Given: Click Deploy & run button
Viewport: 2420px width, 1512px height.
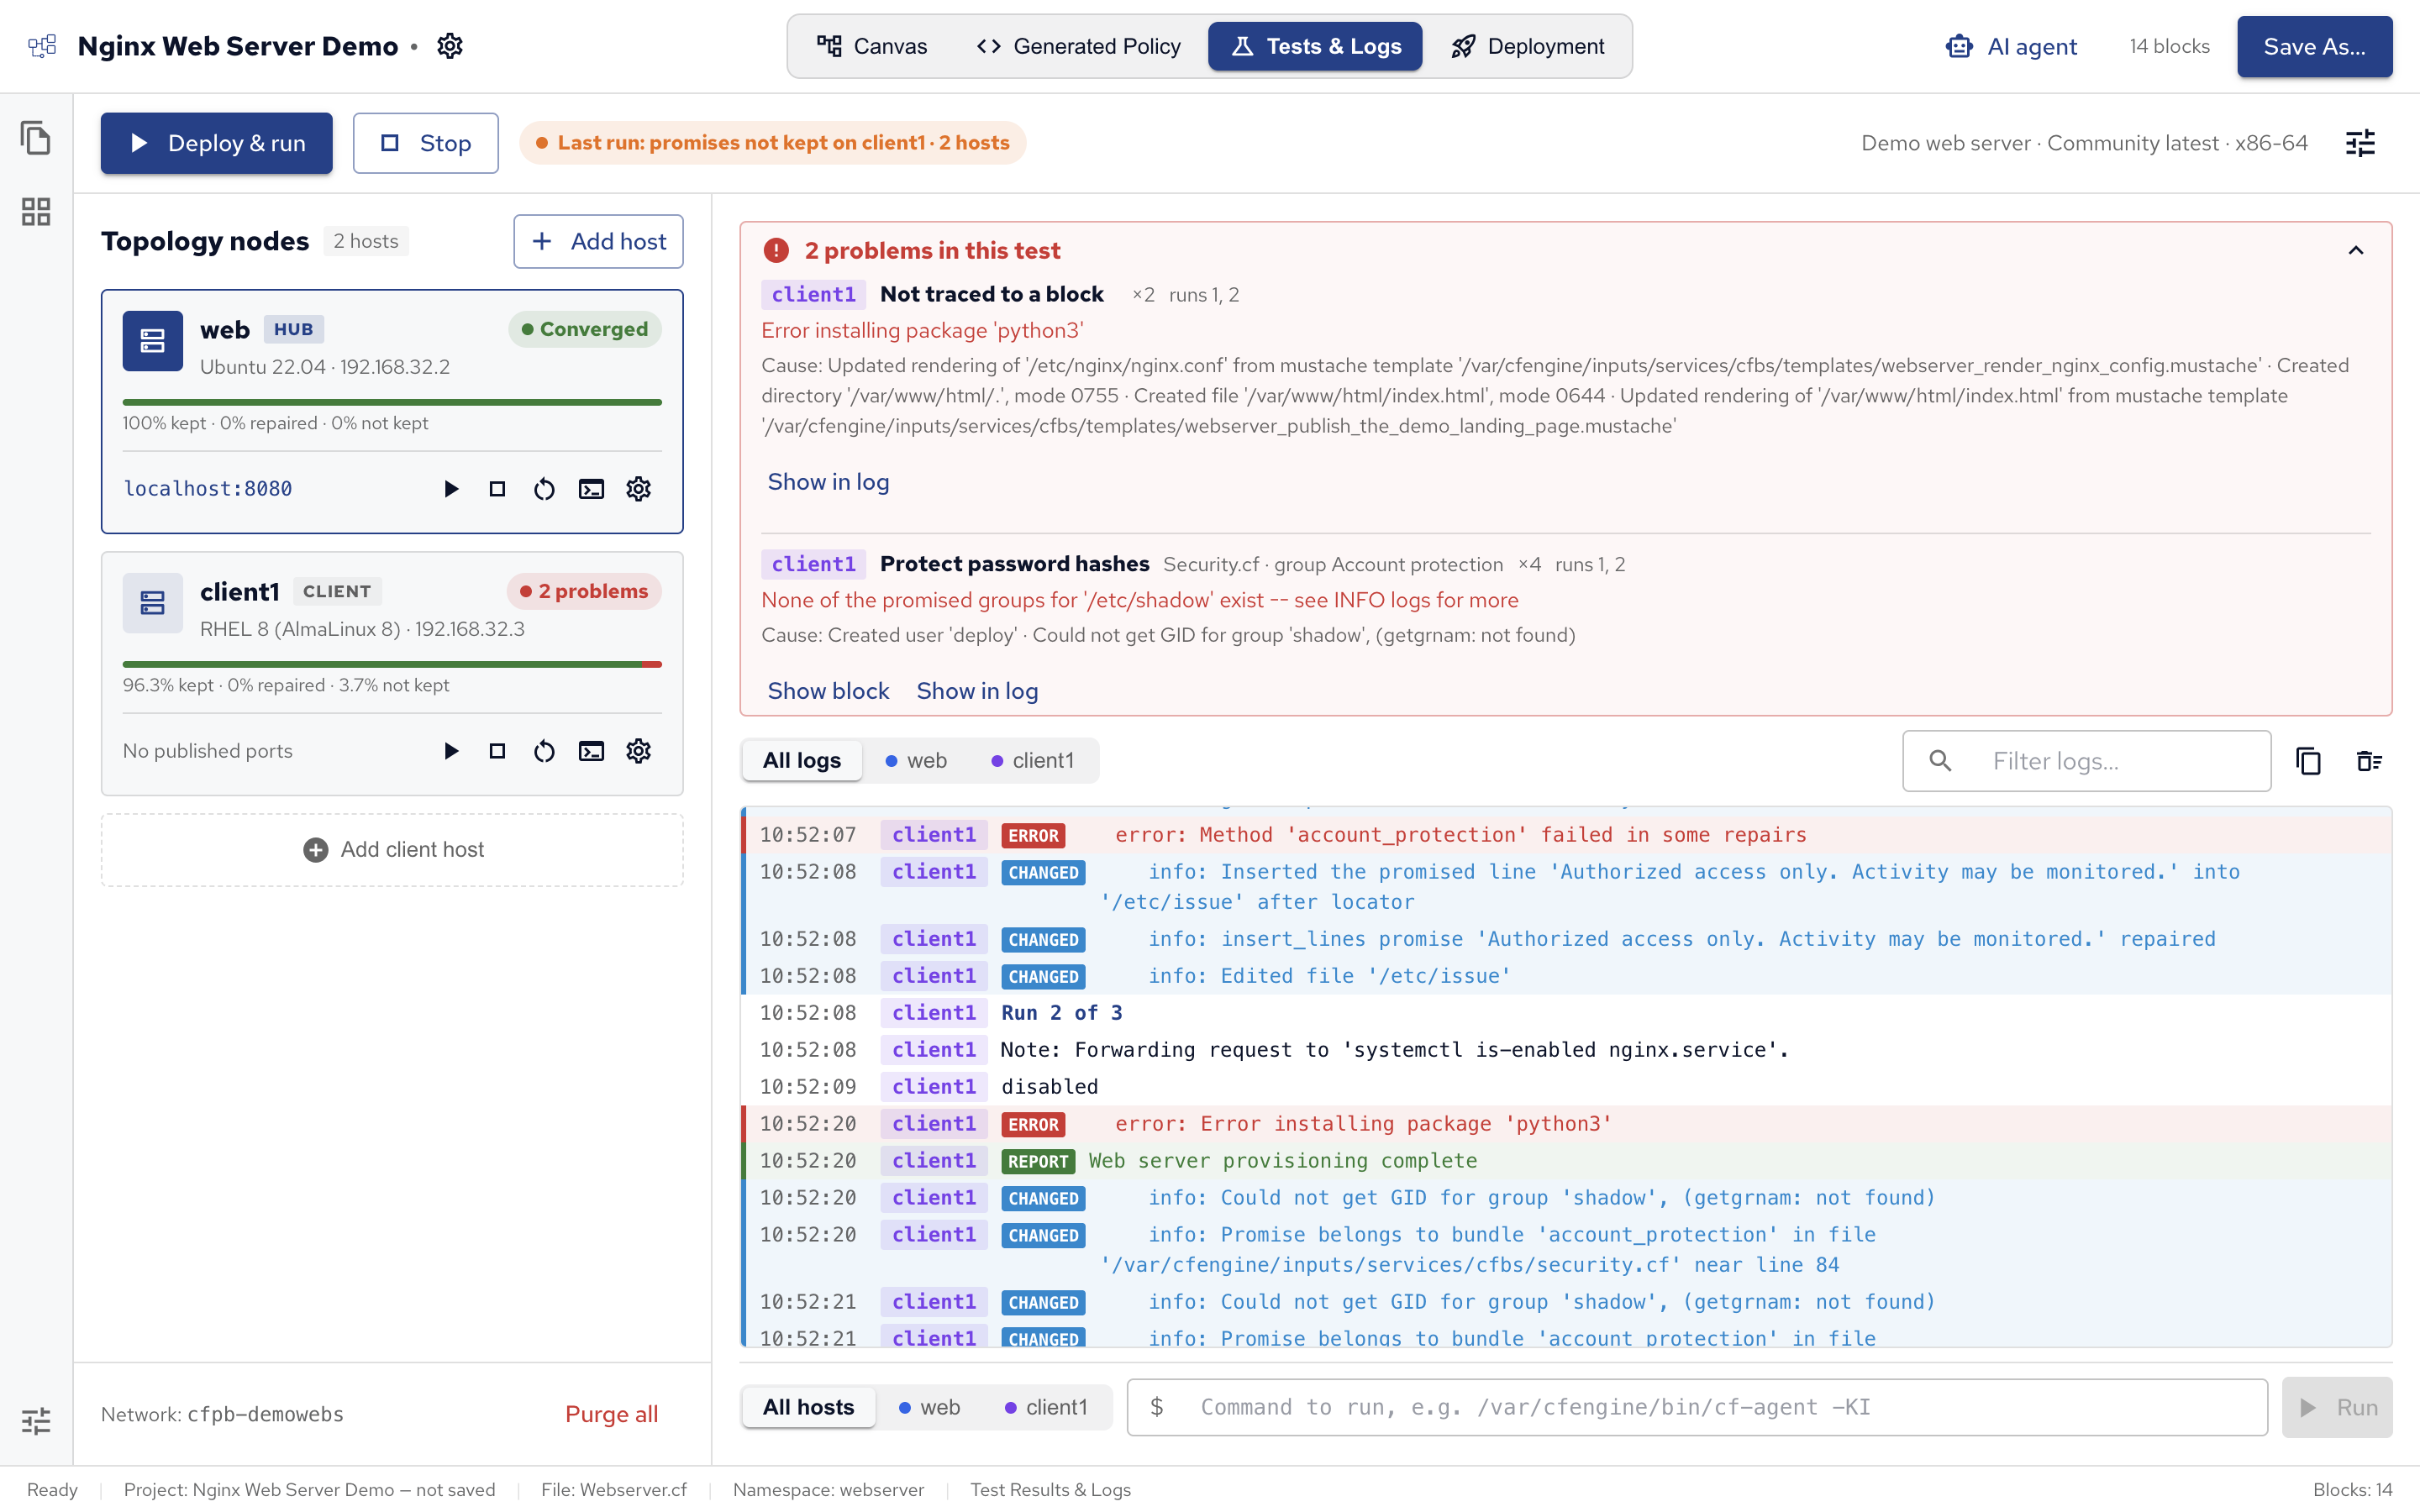Looking at the screenshot, I should click(216, 143).
